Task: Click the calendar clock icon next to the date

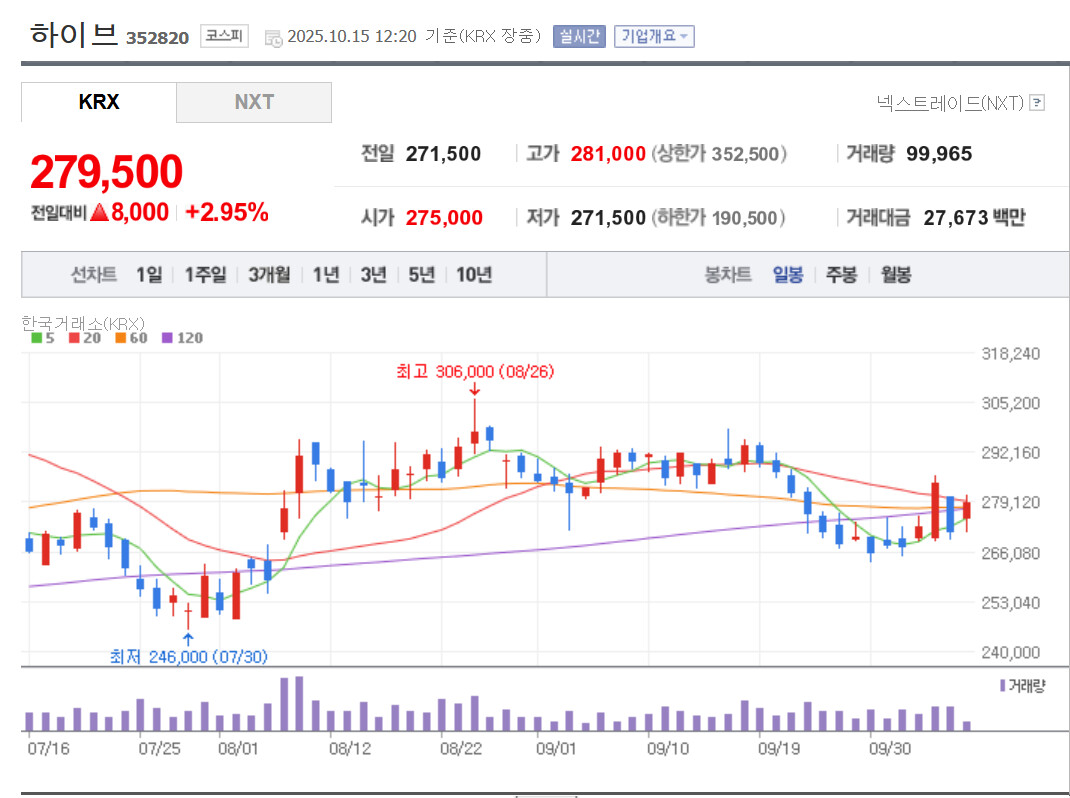Action: point(273,38)
